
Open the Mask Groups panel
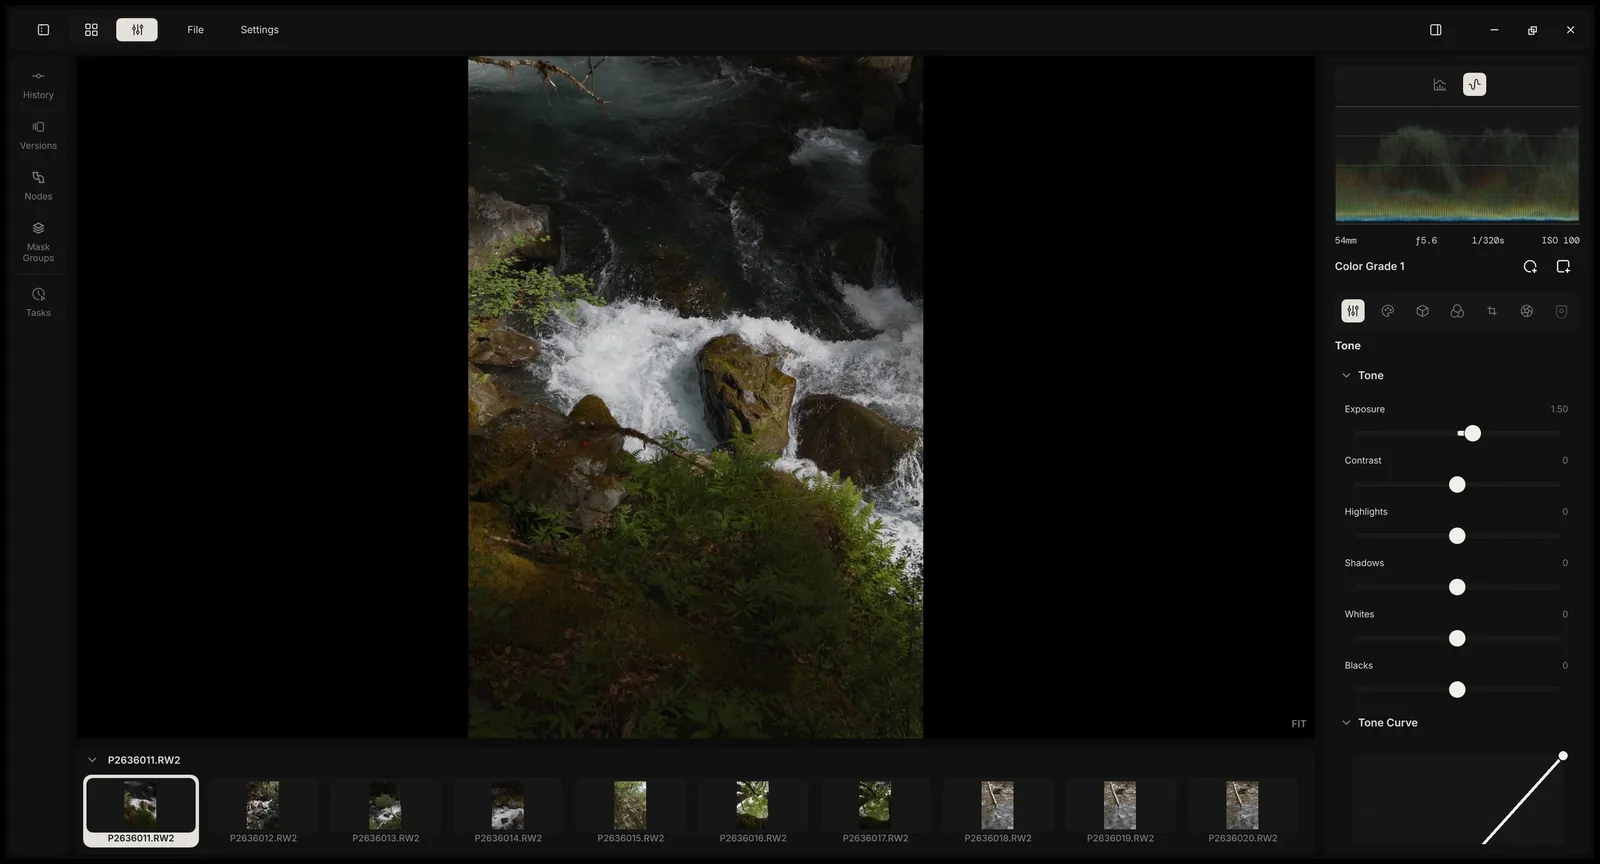(x=38, y=243)
